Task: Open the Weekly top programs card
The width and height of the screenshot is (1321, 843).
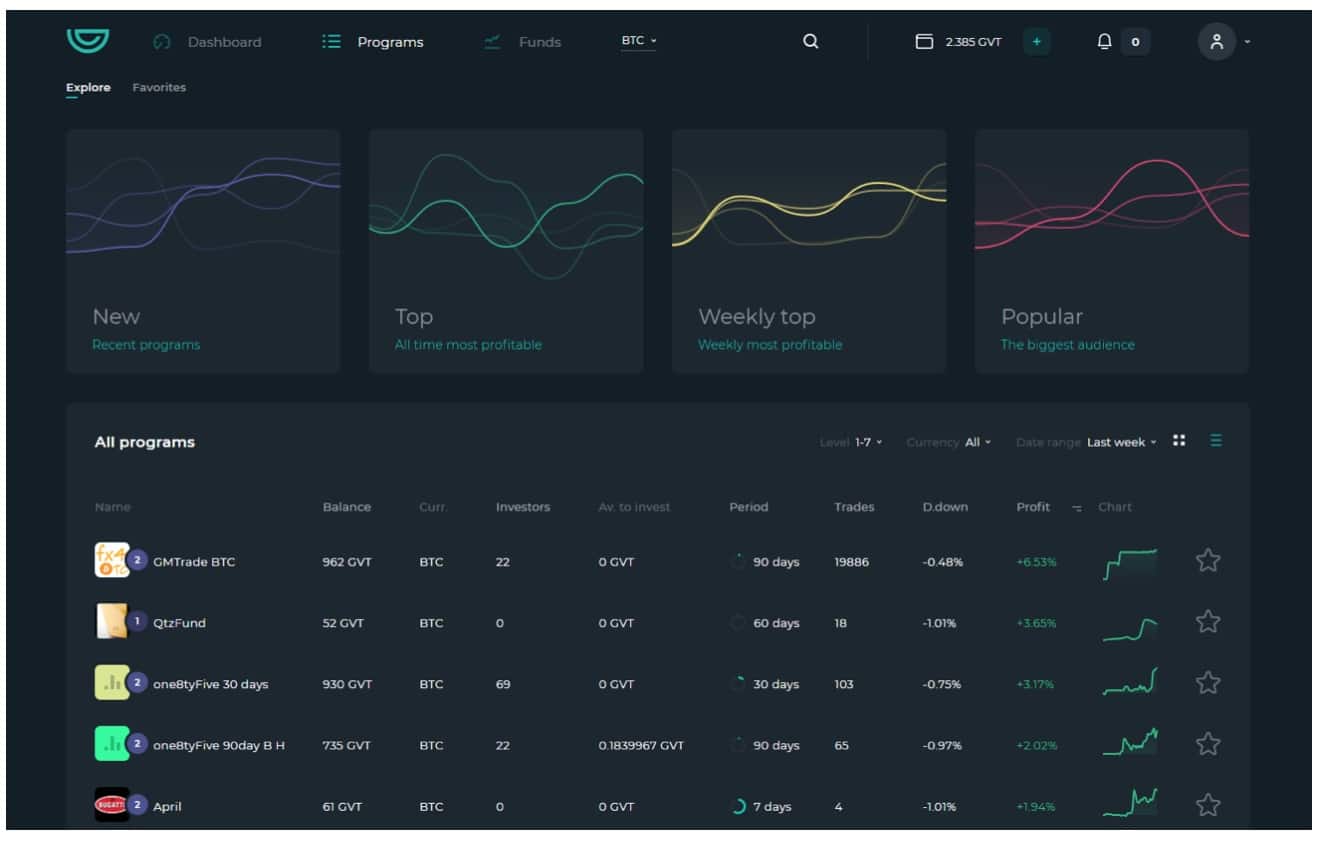Action: [808, 251]
